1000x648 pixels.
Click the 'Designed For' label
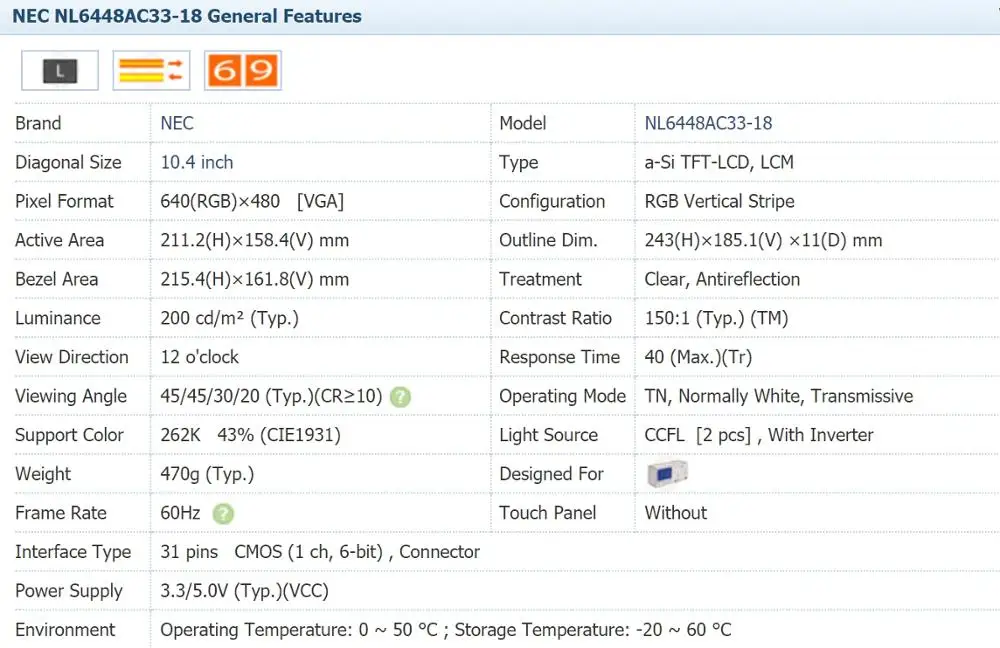coord(551,475)
